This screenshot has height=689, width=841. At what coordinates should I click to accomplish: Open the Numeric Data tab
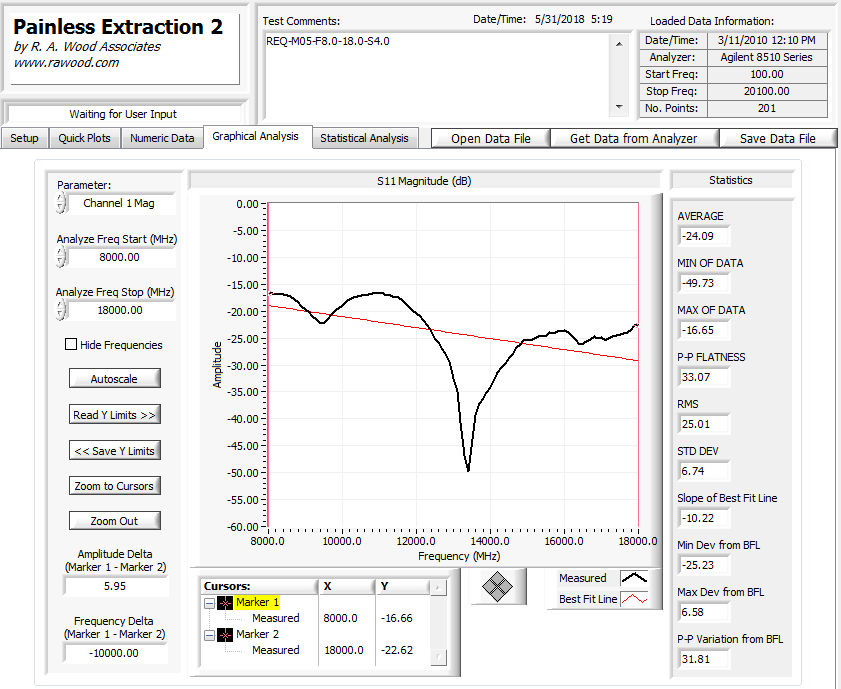click(162, 138)
